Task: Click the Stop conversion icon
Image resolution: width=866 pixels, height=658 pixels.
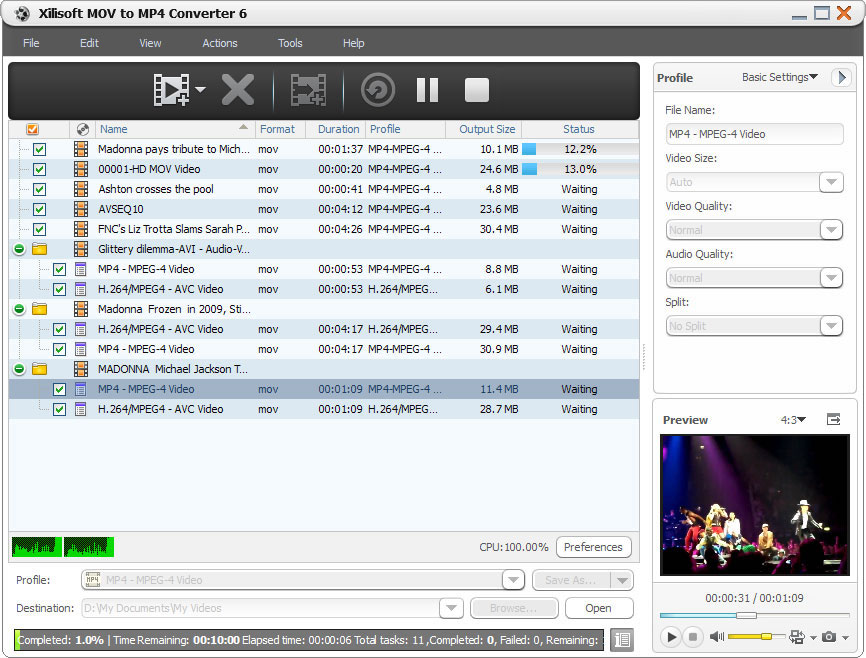Action: coord(477,90)
